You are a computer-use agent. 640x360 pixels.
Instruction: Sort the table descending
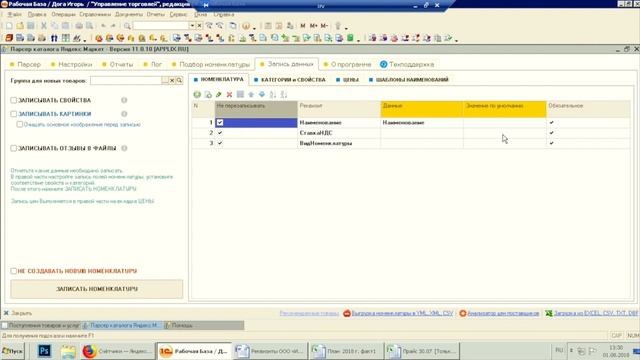tap(284, 95)
